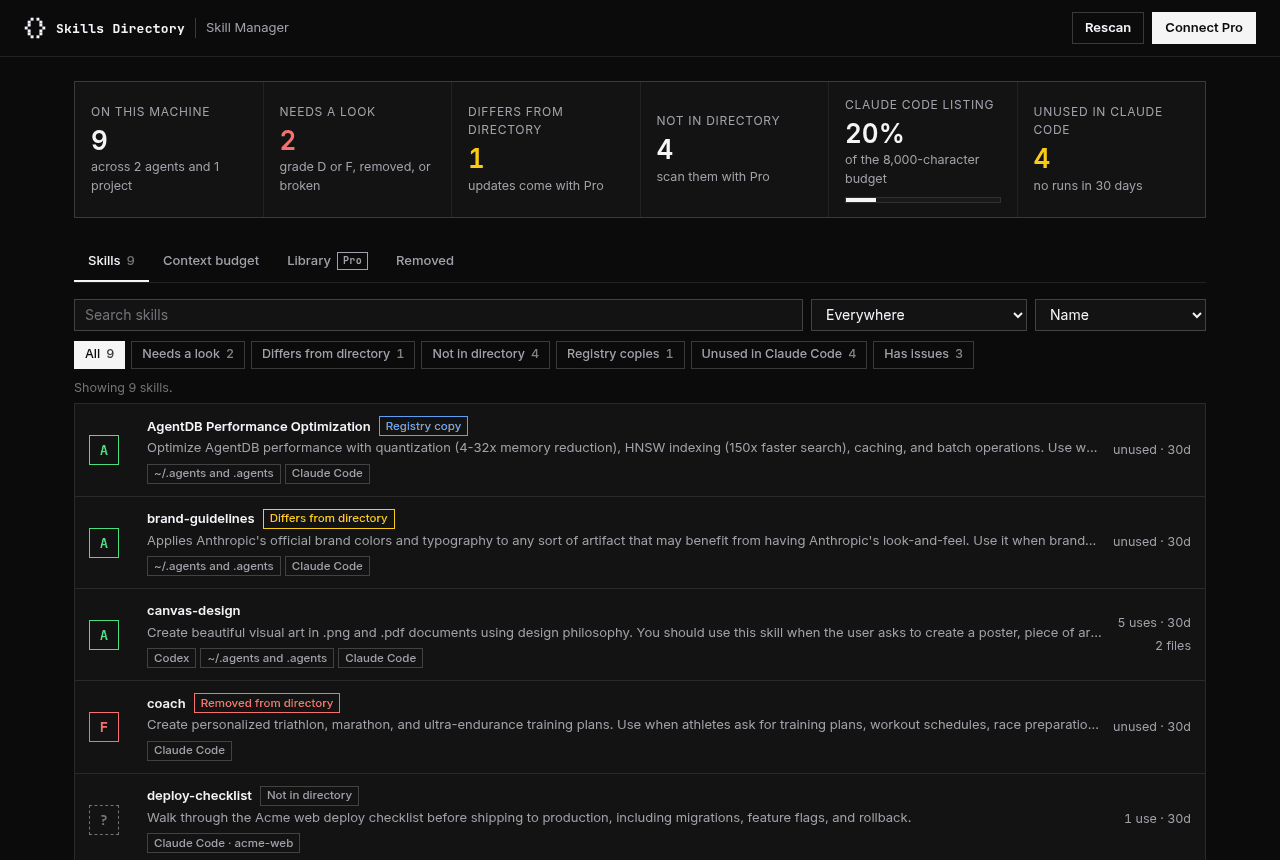Filter by Differs from directory chip
The width and height of the screenshot is (1280, 860).
pyautogui.click(x=333, y=354)
